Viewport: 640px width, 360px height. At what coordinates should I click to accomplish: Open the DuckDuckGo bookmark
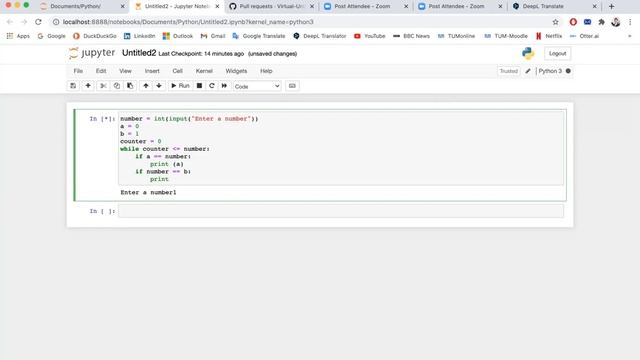coord(95,36)
